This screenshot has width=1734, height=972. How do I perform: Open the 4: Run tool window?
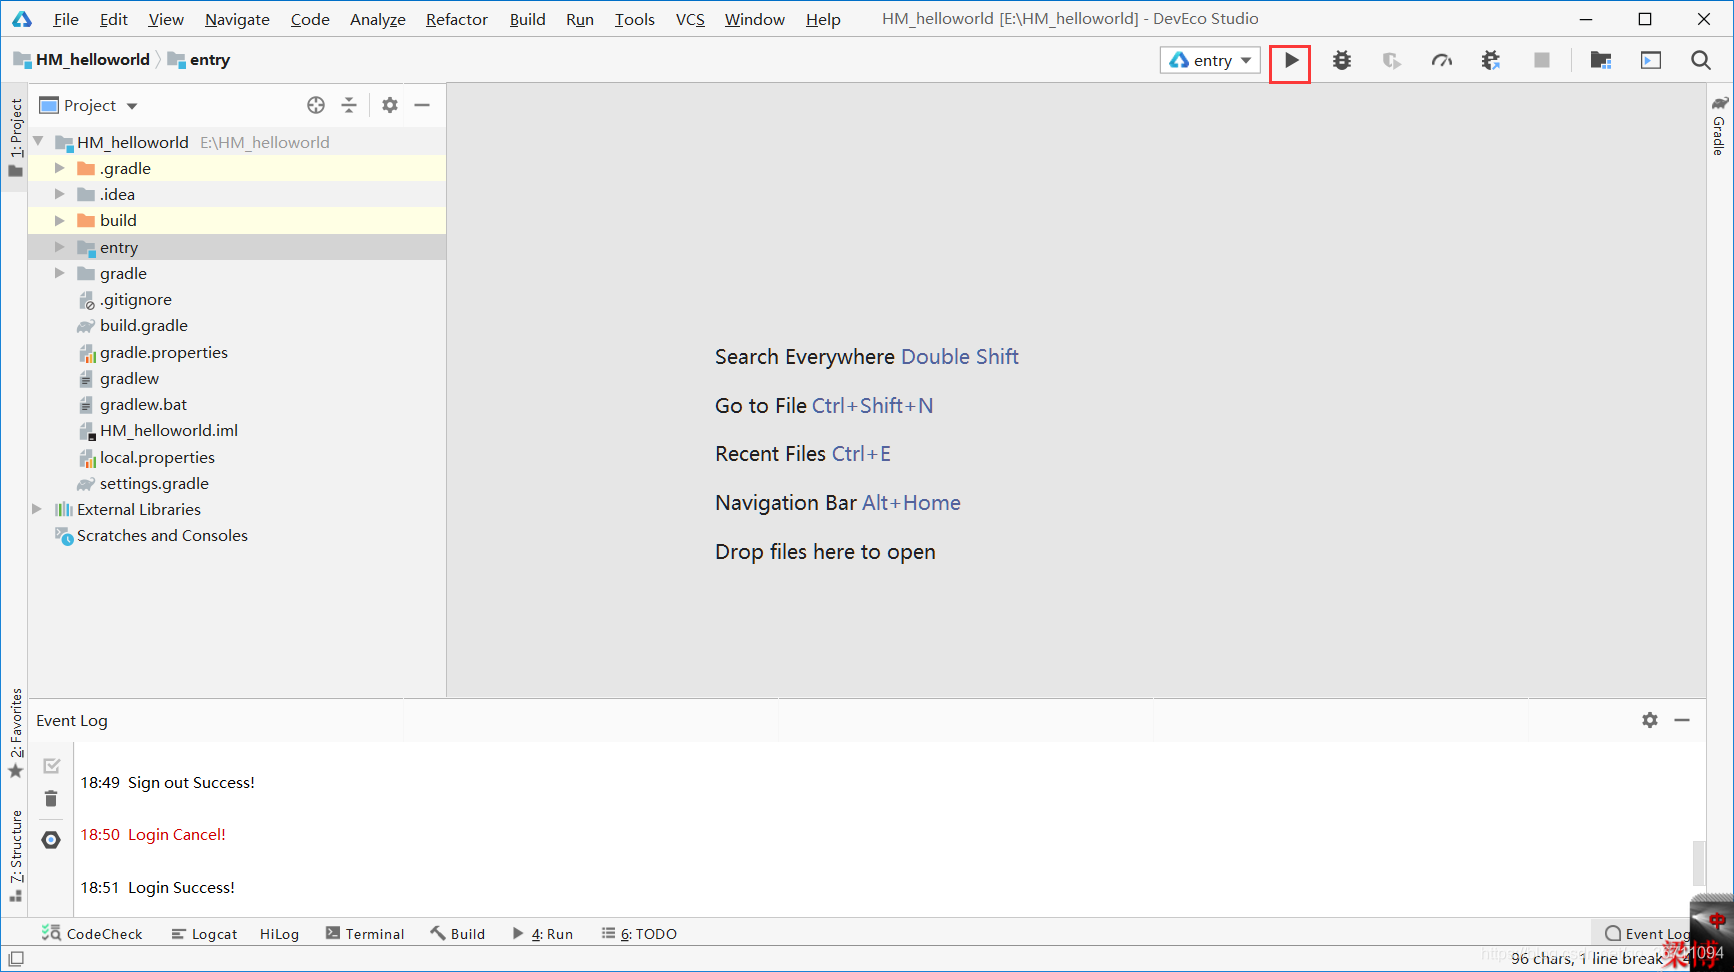coord(543,934)
